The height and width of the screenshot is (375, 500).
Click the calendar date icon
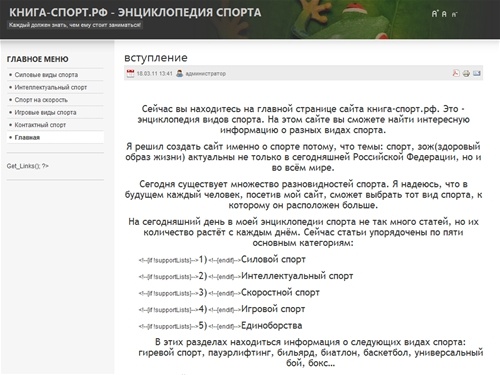[x=130, y=73]
